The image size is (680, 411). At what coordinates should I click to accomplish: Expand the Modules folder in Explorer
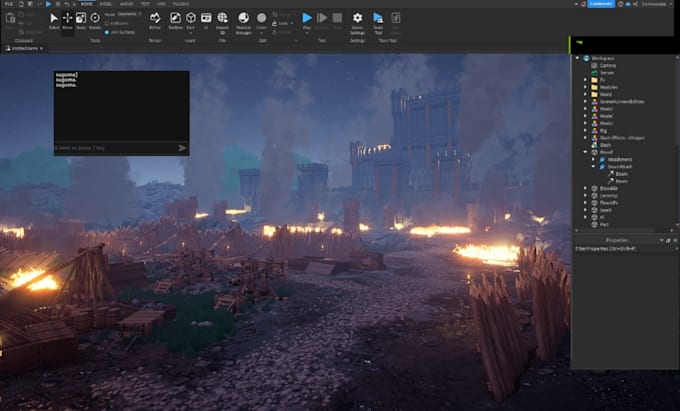(x=585, y=87)
